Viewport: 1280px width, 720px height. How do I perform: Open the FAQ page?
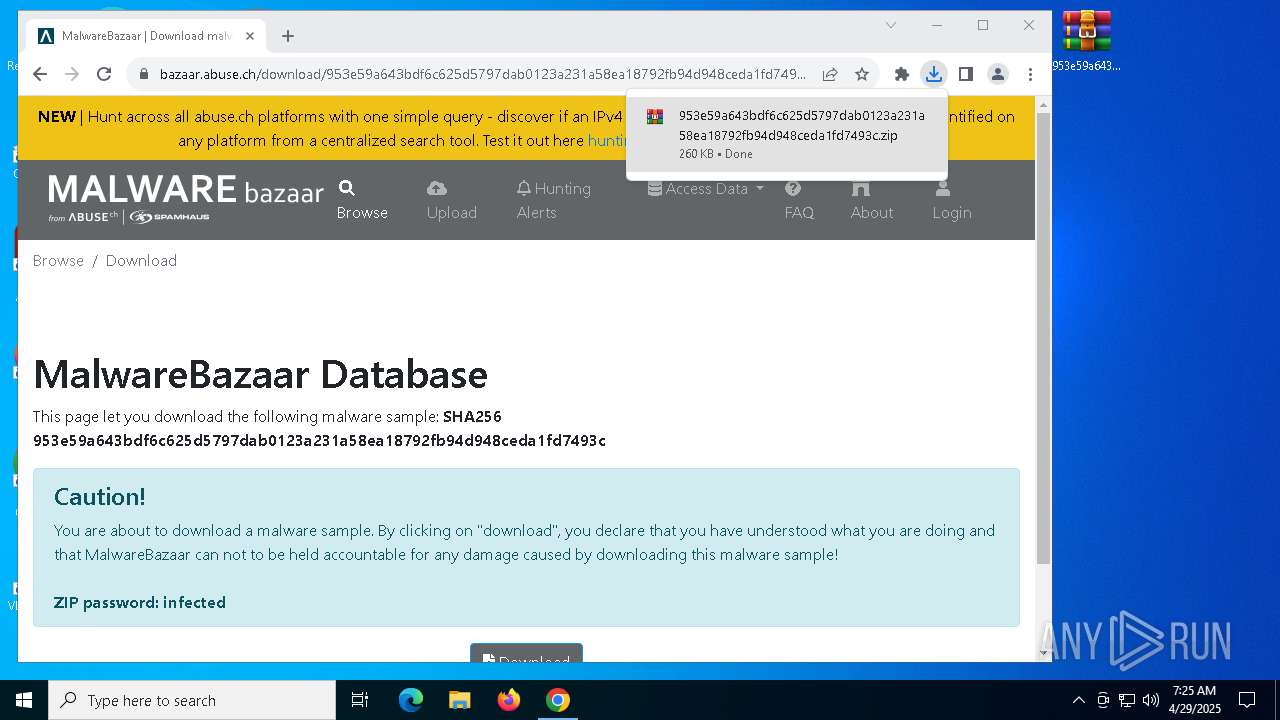799,200
